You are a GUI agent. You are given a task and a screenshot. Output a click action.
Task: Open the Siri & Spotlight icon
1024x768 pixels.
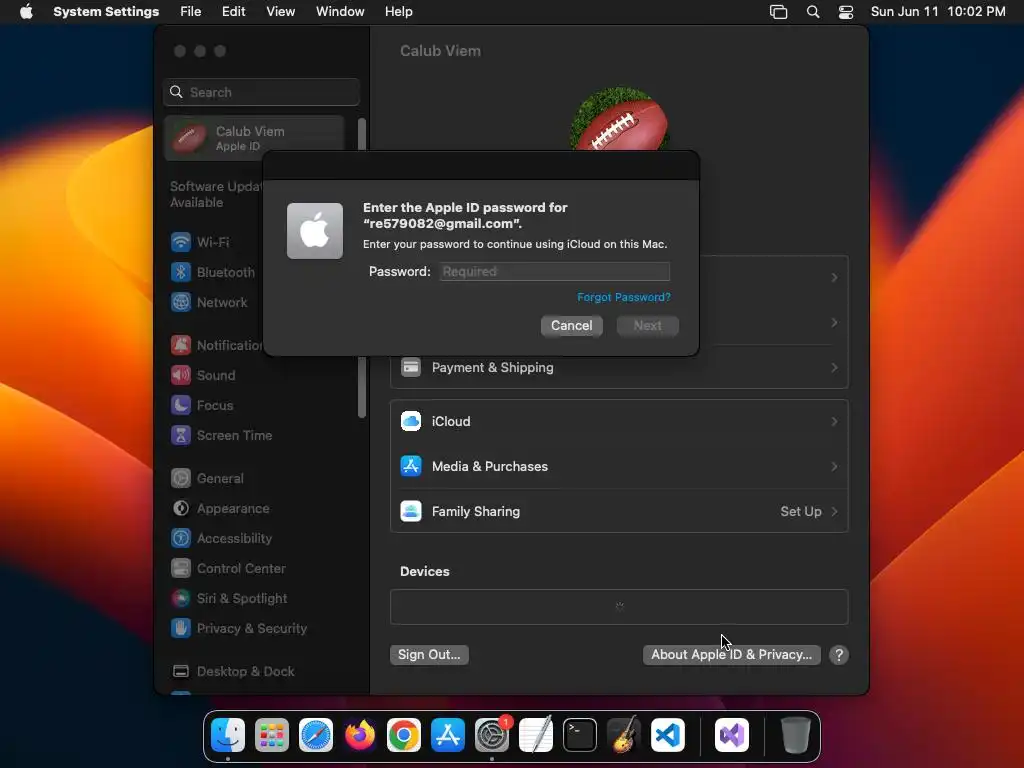tap(181, 598)
